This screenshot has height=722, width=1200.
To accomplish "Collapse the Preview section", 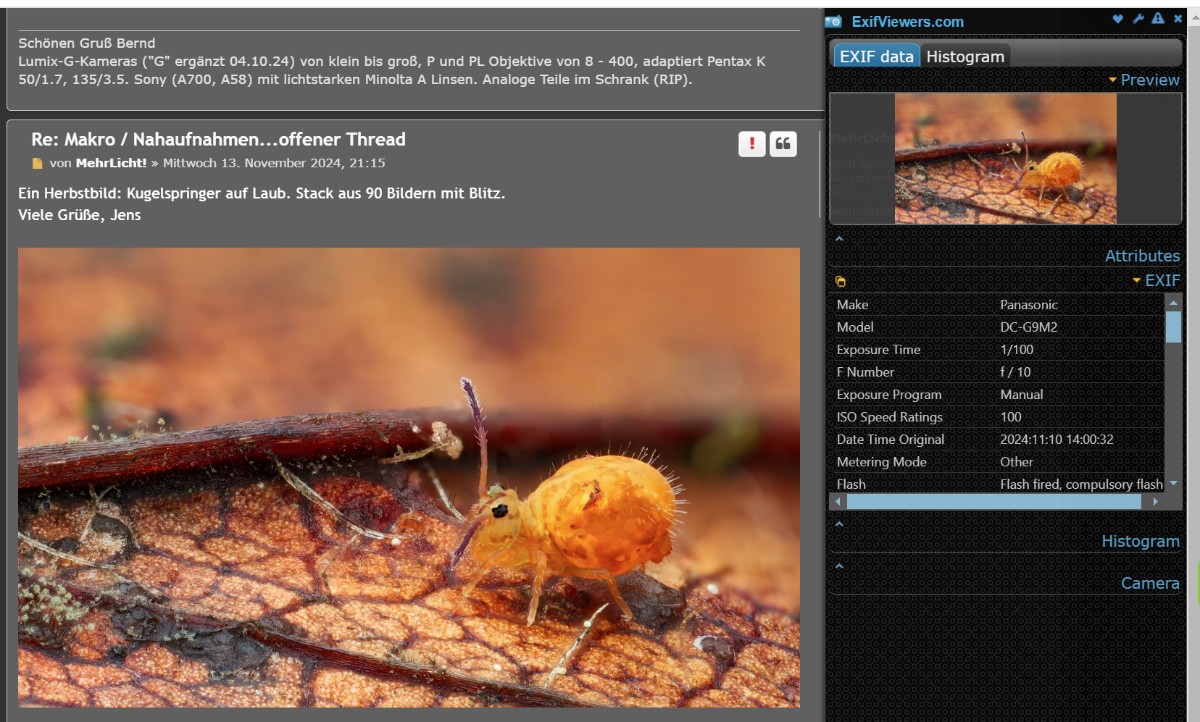I will click(x=1144, y=80).
